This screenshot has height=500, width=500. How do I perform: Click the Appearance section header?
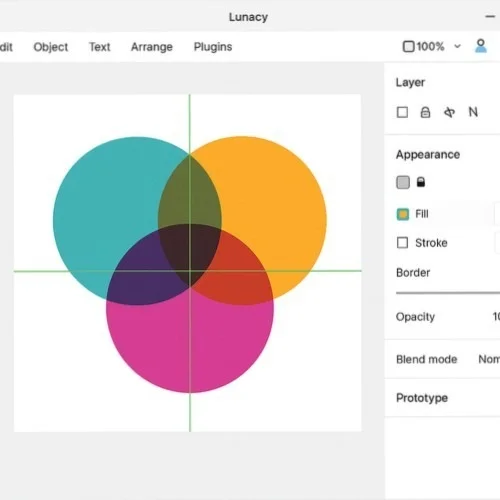coord(428,155)
